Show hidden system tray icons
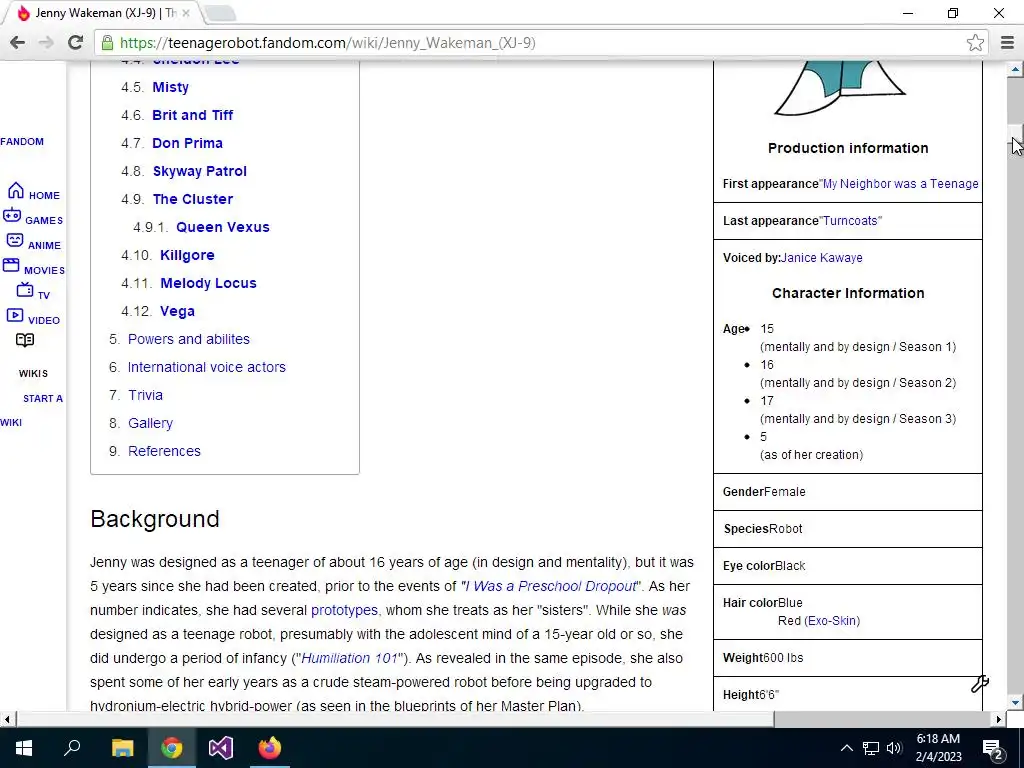This screenshot has width=1024, height=768. point(846,748)
